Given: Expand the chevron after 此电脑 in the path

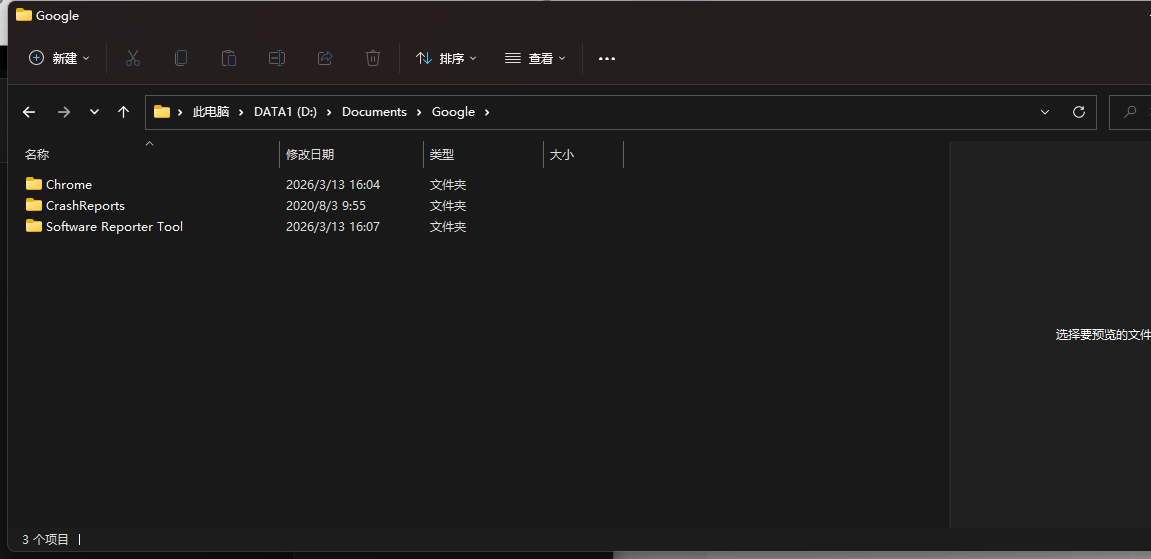Looking at the screenshot, I should pyautogui.click(x=242, y=112).
